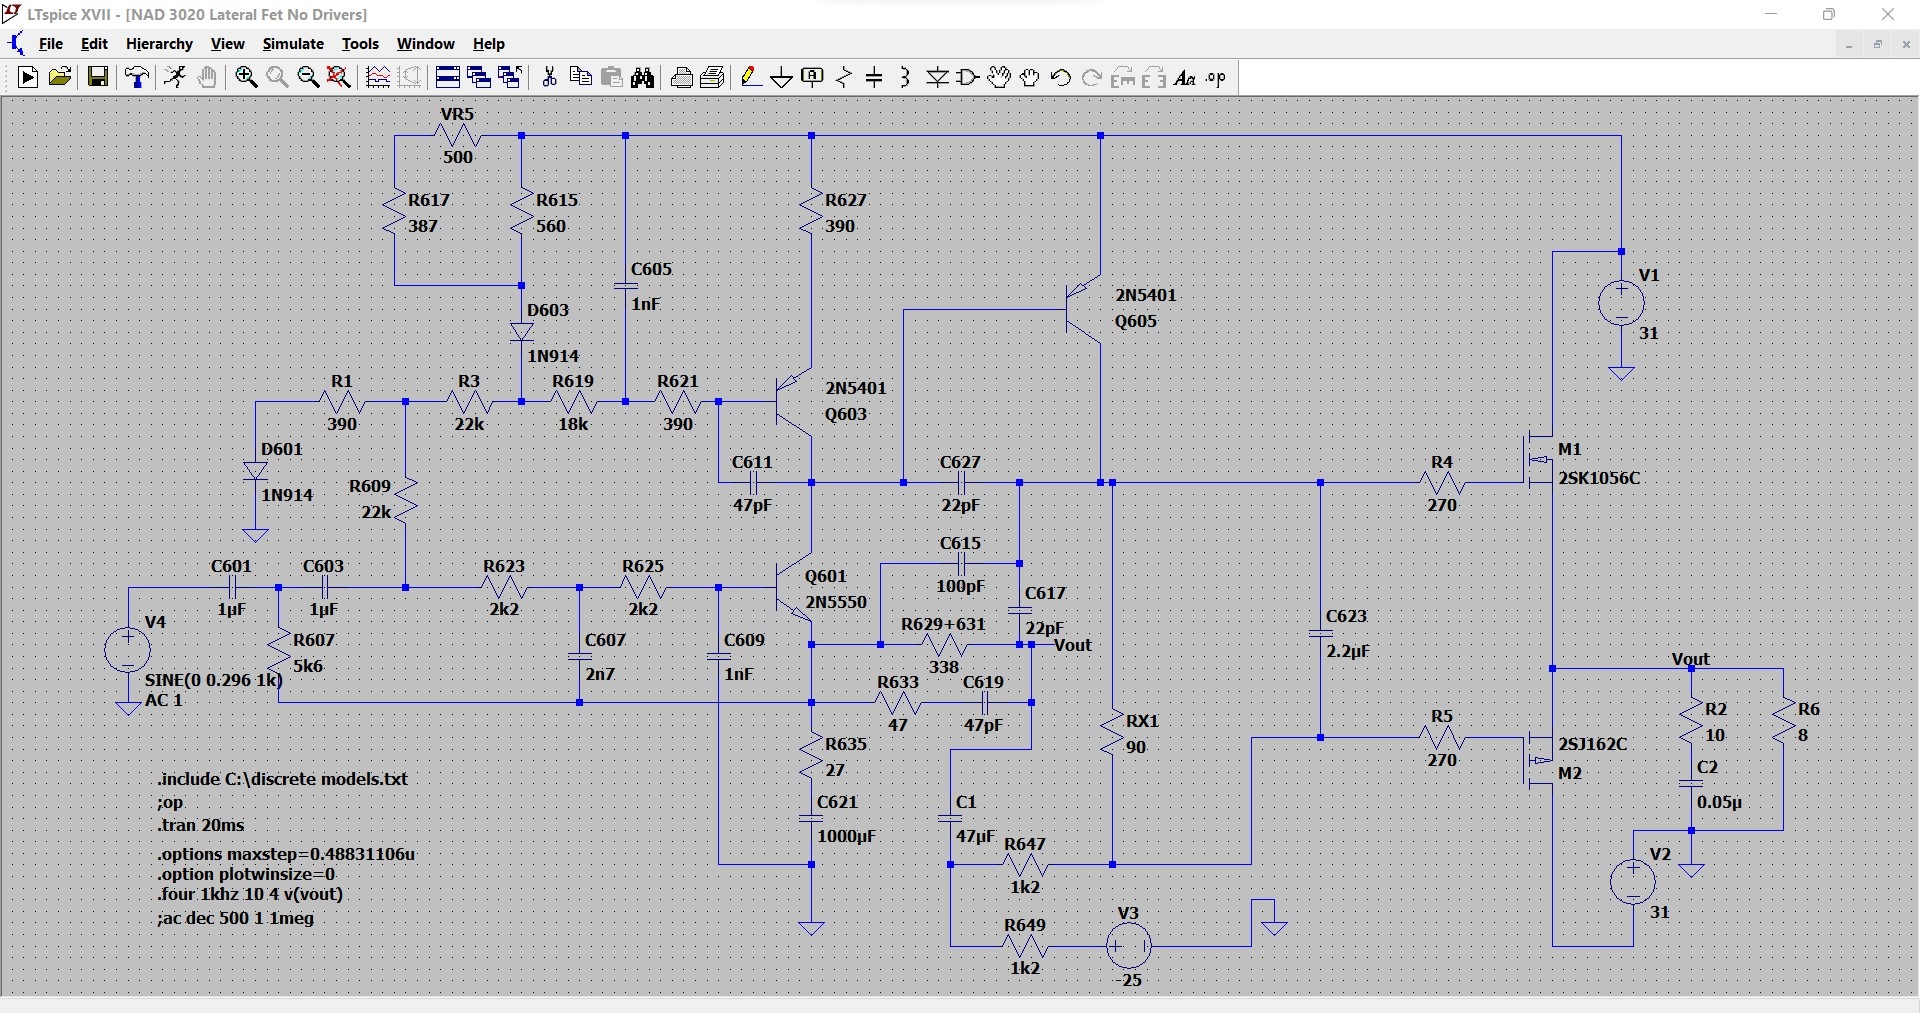The width and height of the screenshot is (1920, 1013).
Task: Select the Pan magnifier tool
Action: point(277,78)
